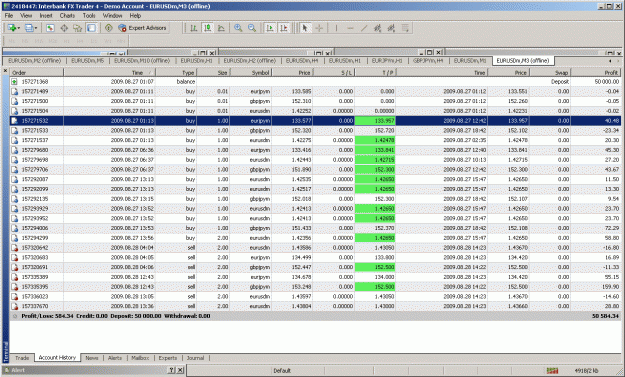
Task: Select the Vertical Line drawing tool
Action: pyautogui.click(x=336, y=28)
